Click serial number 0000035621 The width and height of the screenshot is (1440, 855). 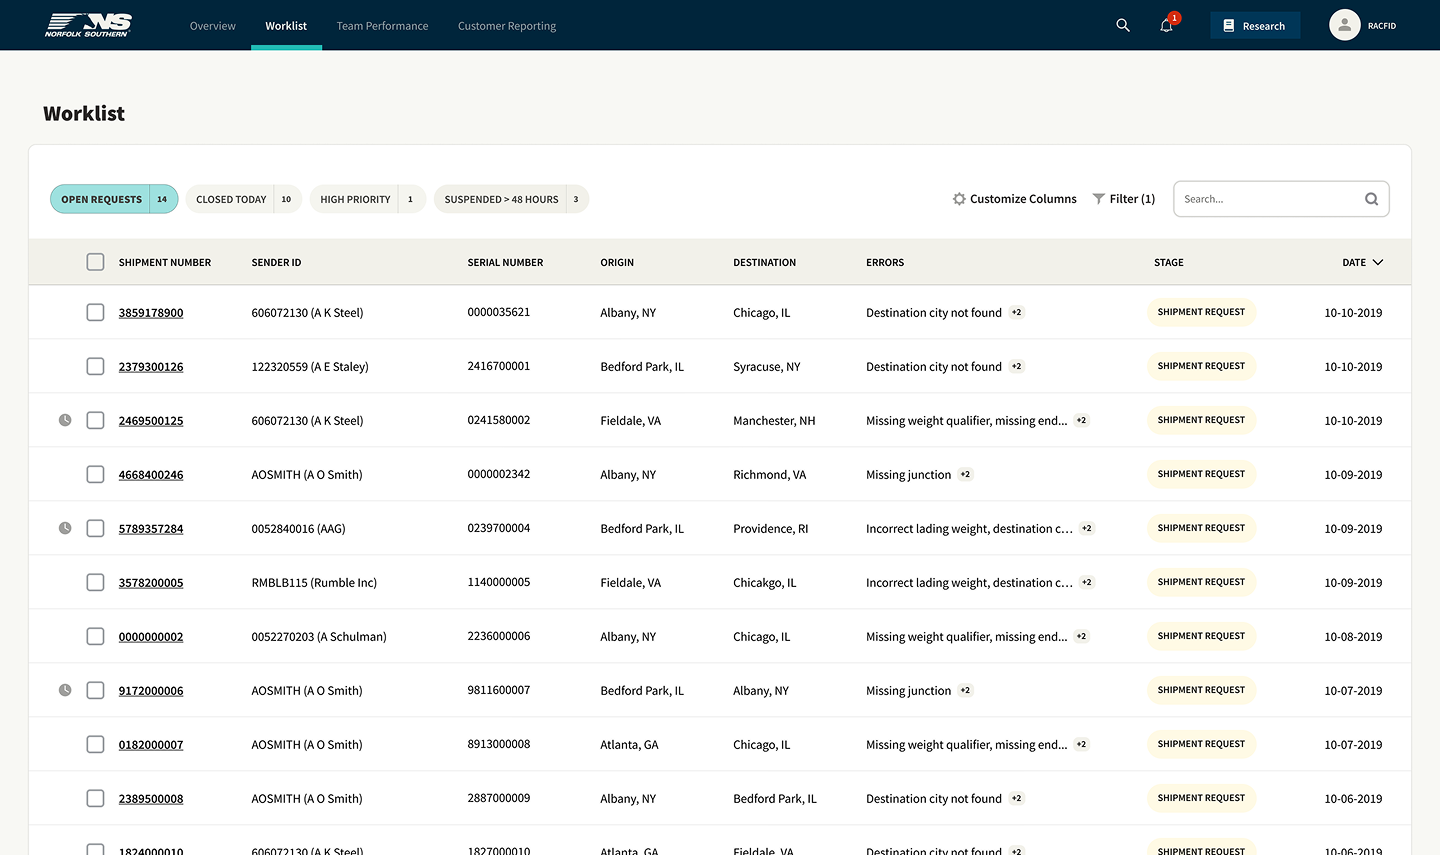(499, 312)
